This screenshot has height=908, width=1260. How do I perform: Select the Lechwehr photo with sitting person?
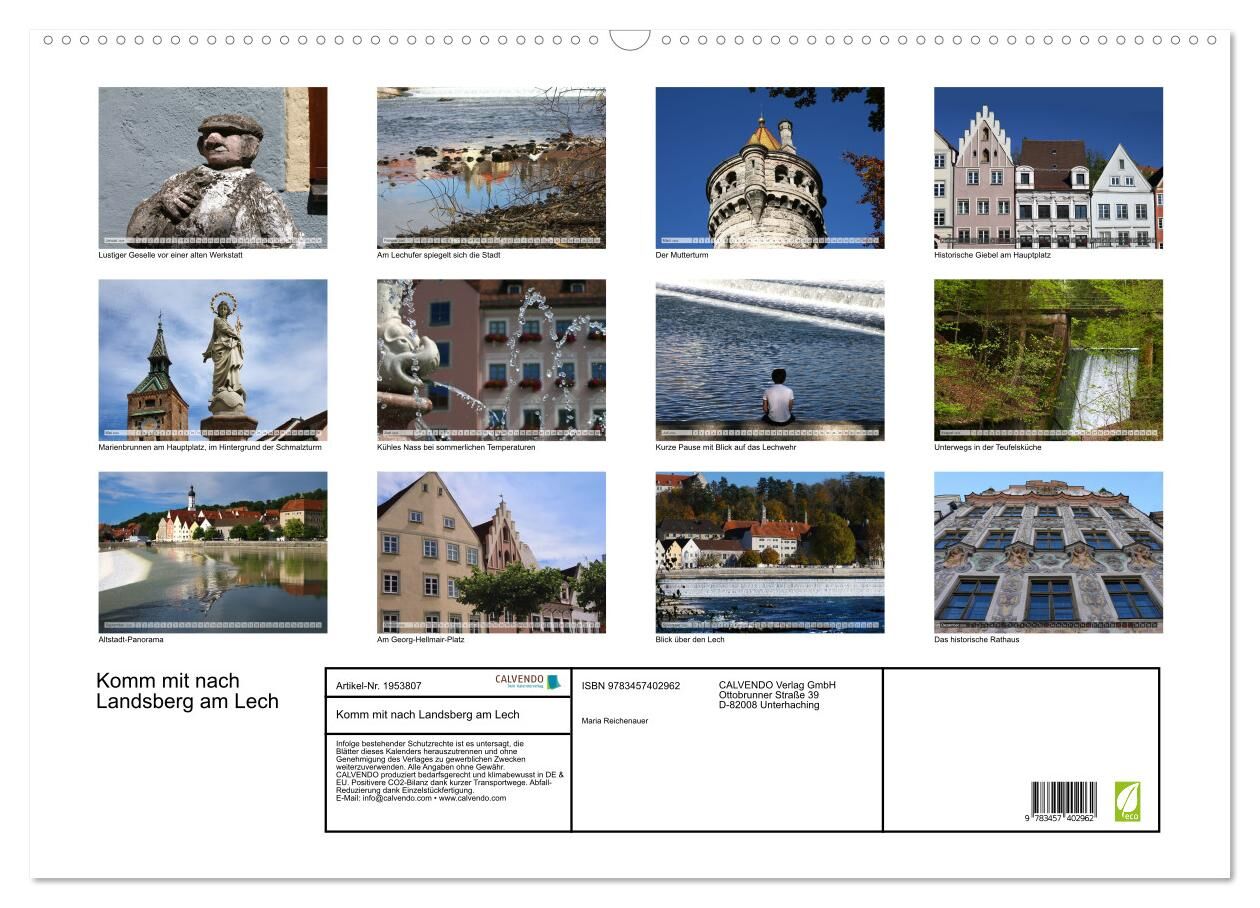point(769,360)
